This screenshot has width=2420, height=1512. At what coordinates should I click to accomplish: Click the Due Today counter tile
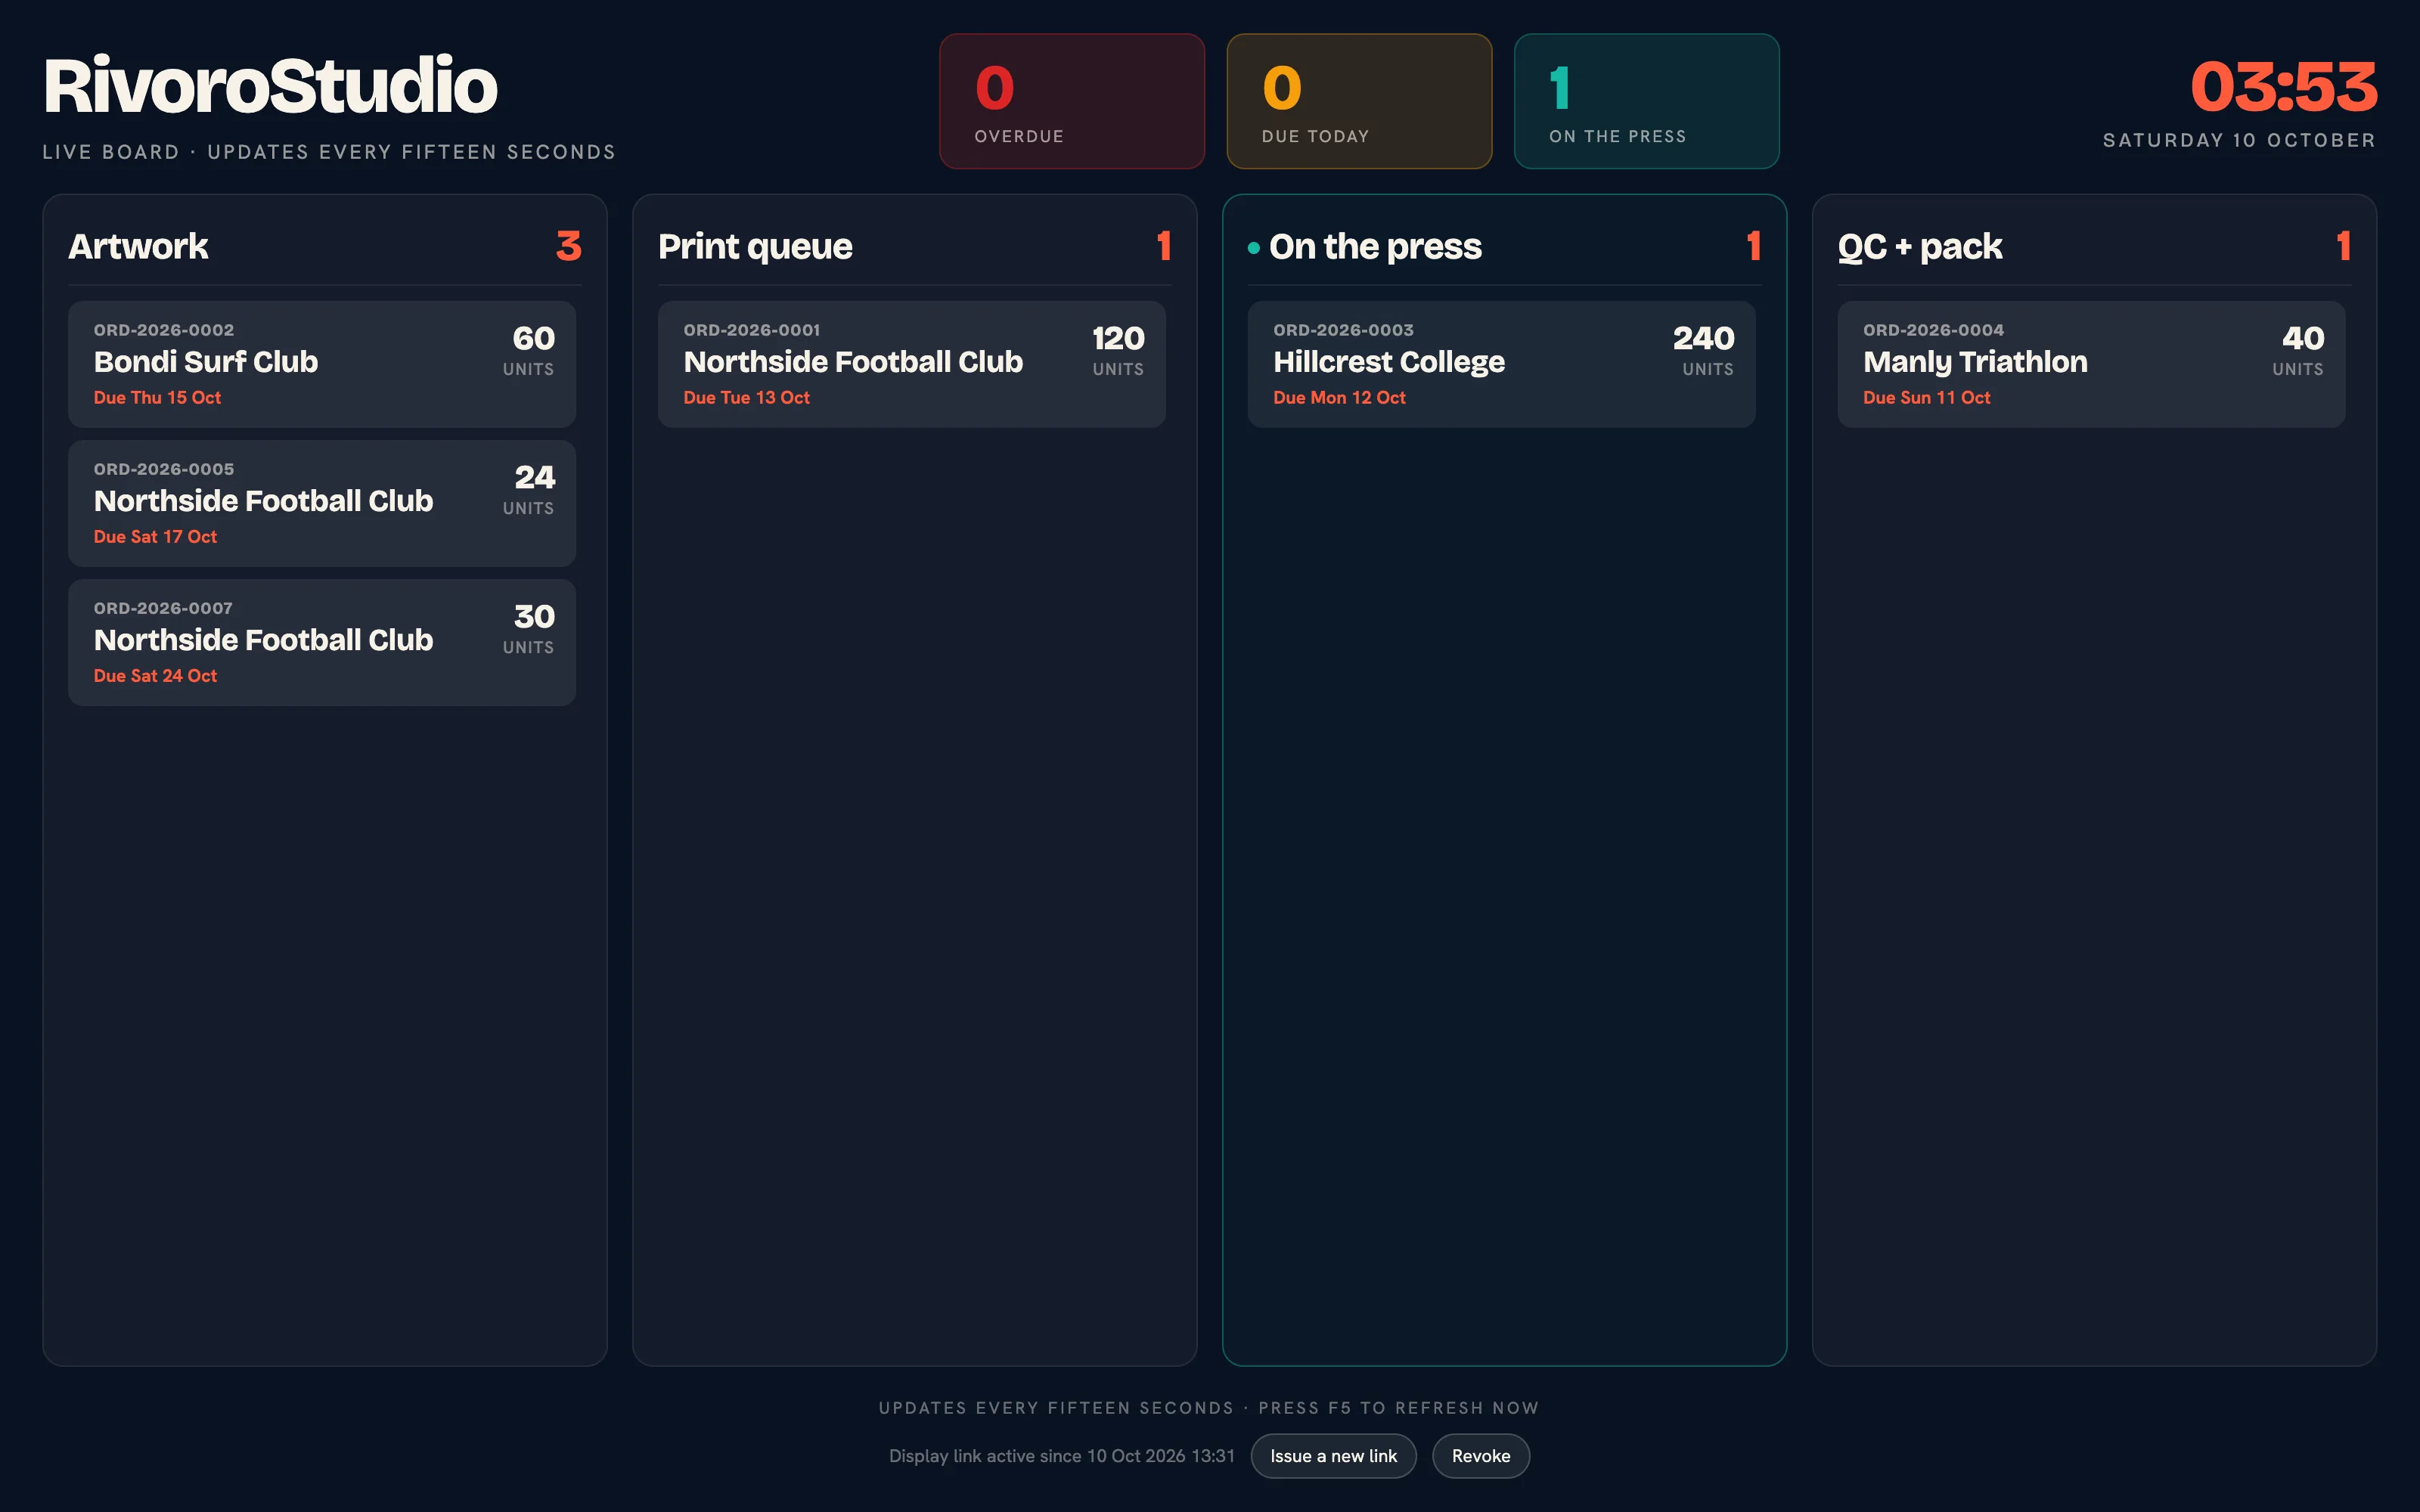click(1359, 101)
